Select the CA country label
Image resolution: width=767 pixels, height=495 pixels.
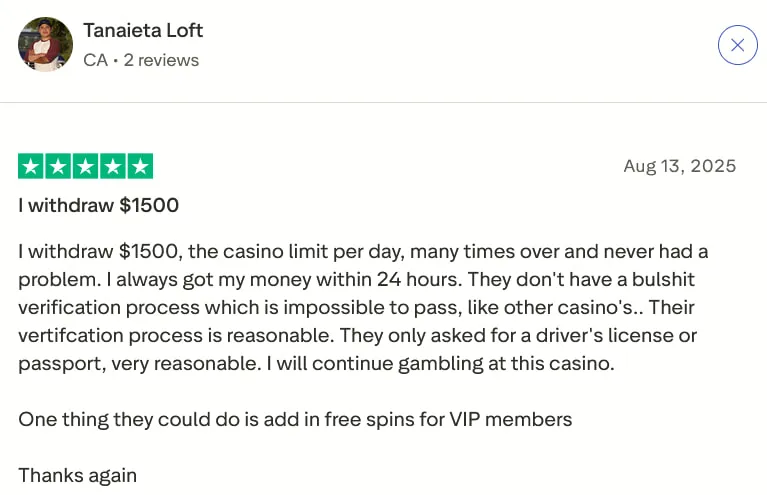(95, 60)
